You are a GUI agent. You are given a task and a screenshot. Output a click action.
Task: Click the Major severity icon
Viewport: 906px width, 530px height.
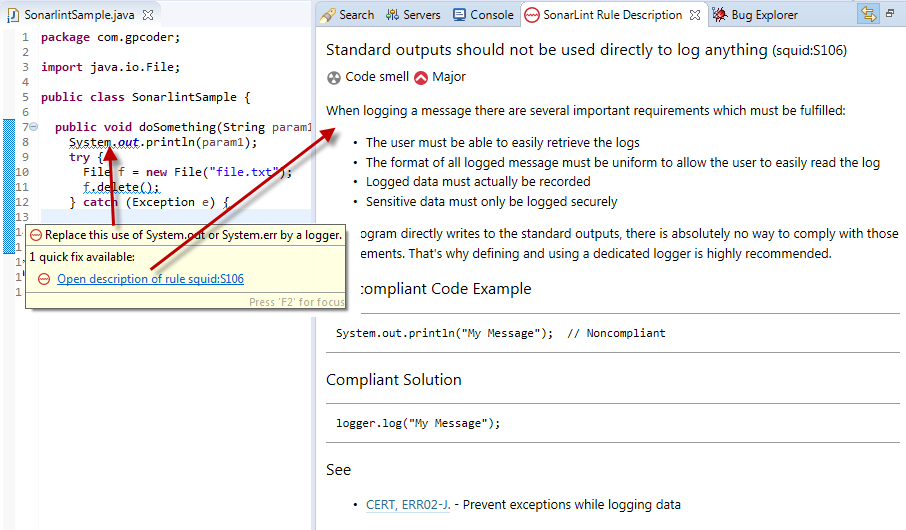pyautogui.click(x=421, y=77)
